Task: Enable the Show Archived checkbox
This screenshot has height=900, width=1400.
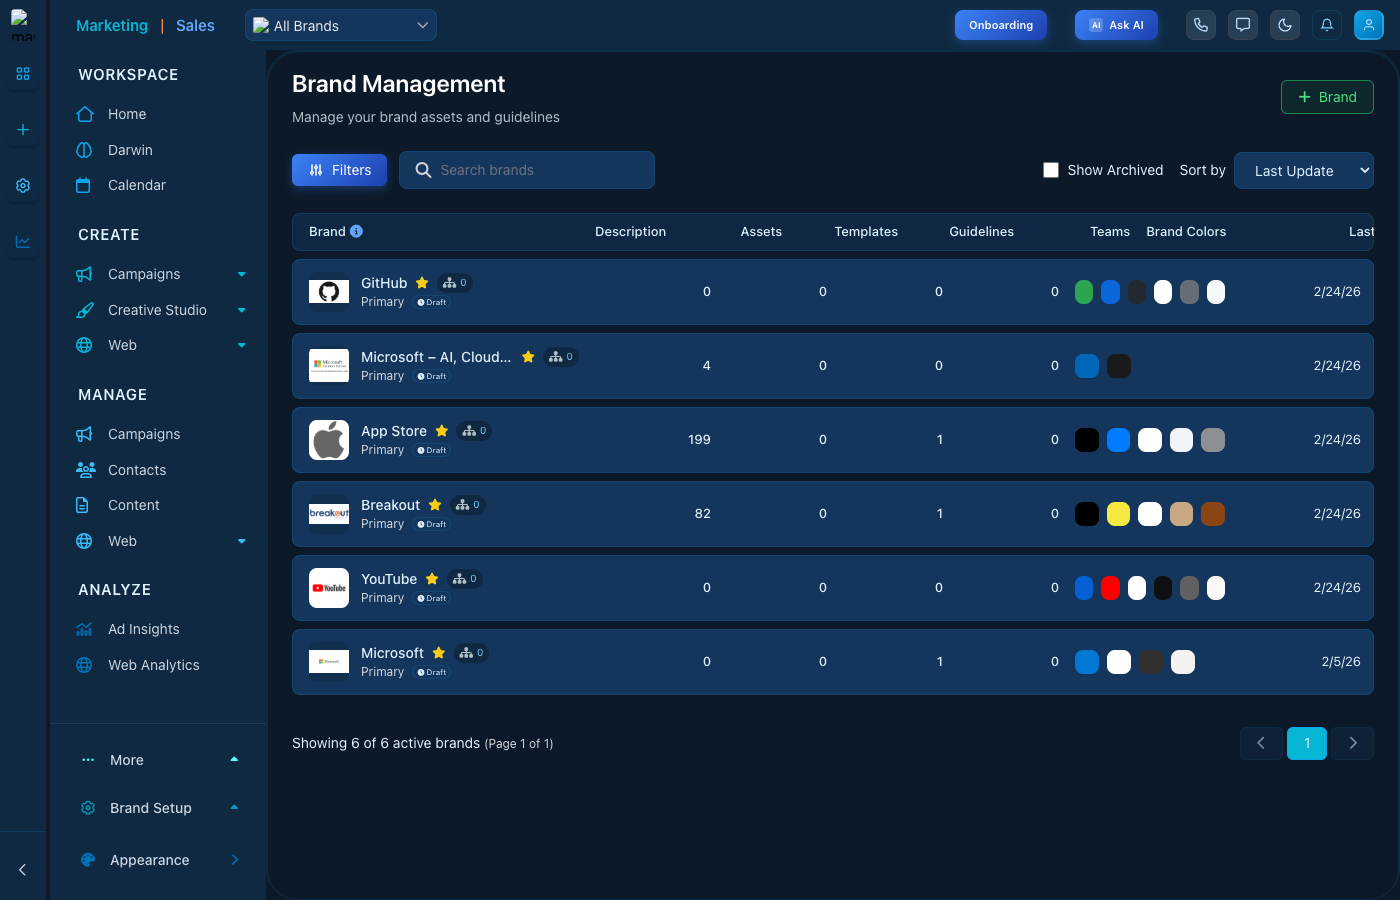Action: (1051, 170)
